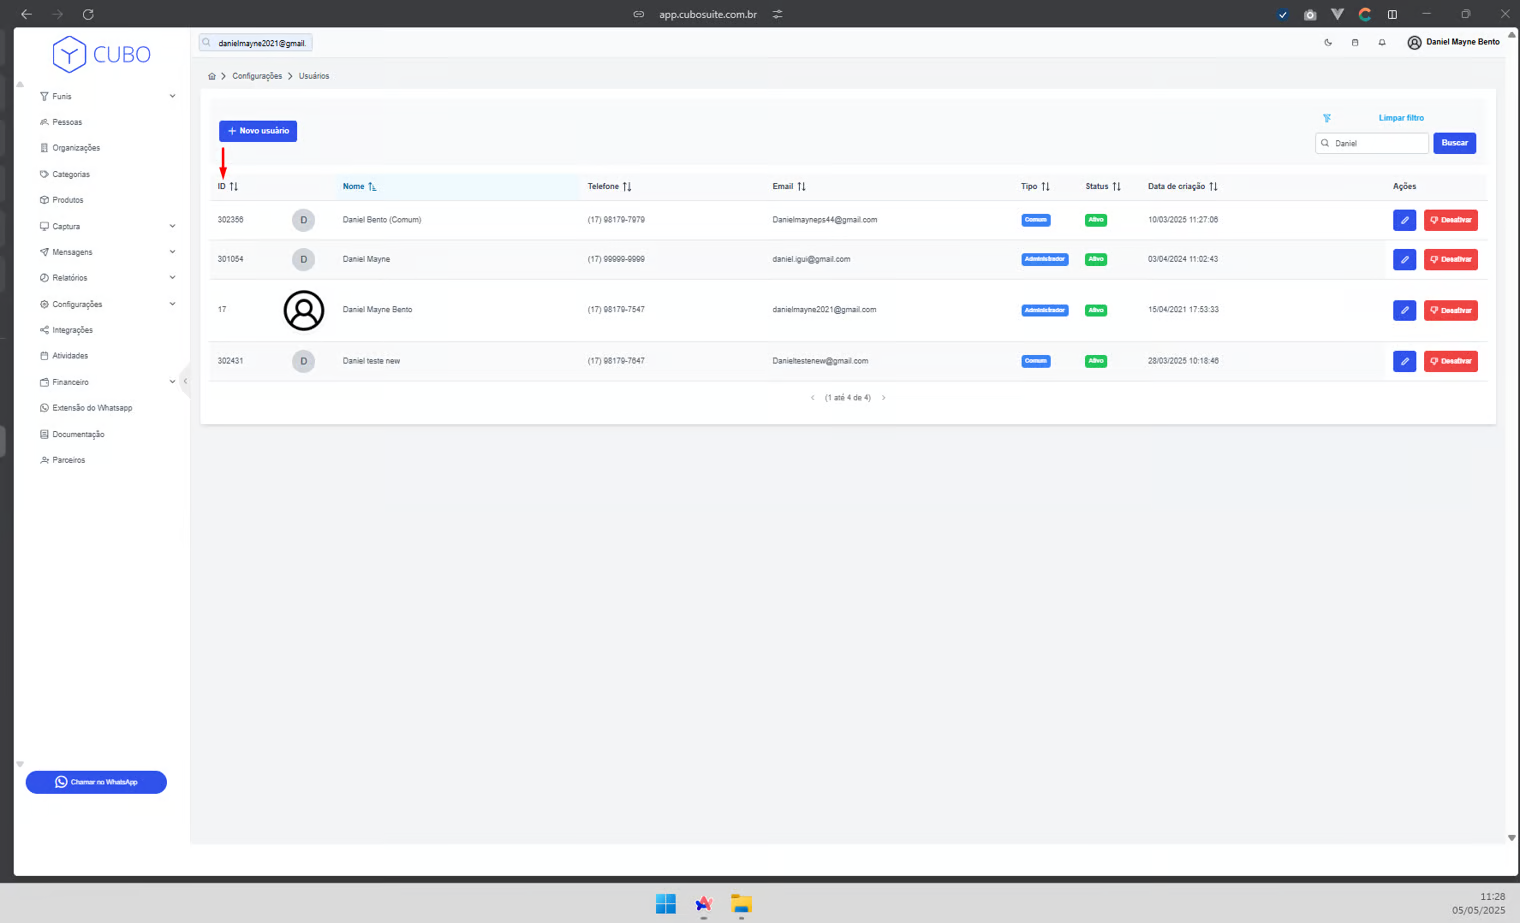Click the Limpar filtro link

coord(1401,118)
